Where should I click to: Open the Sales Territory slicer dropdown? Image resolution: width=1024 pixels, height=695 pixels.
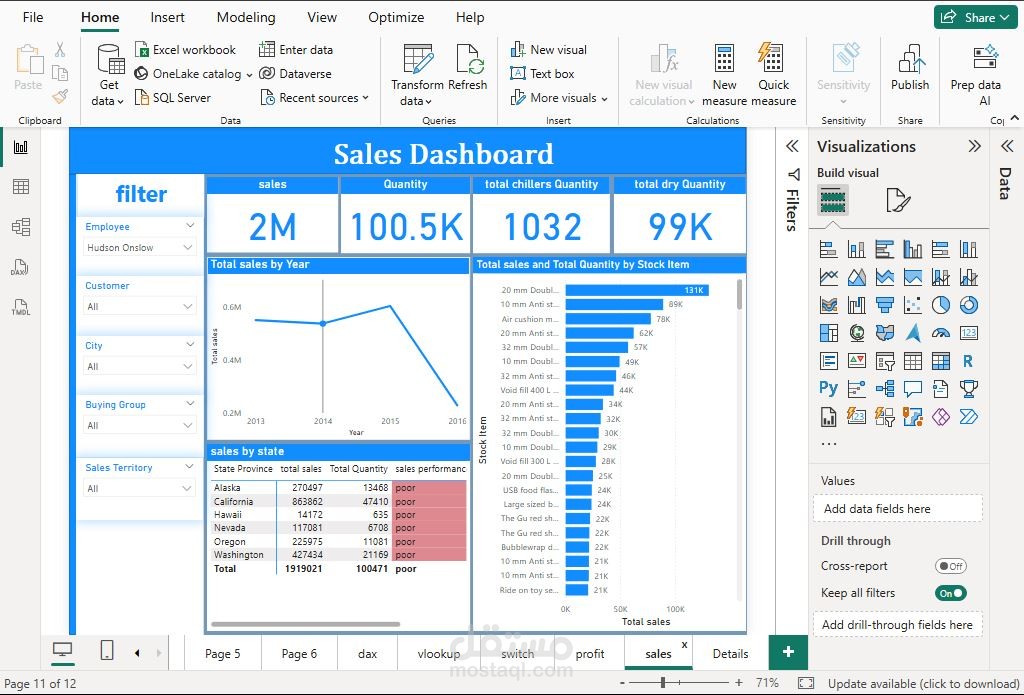tap(139, 488)
